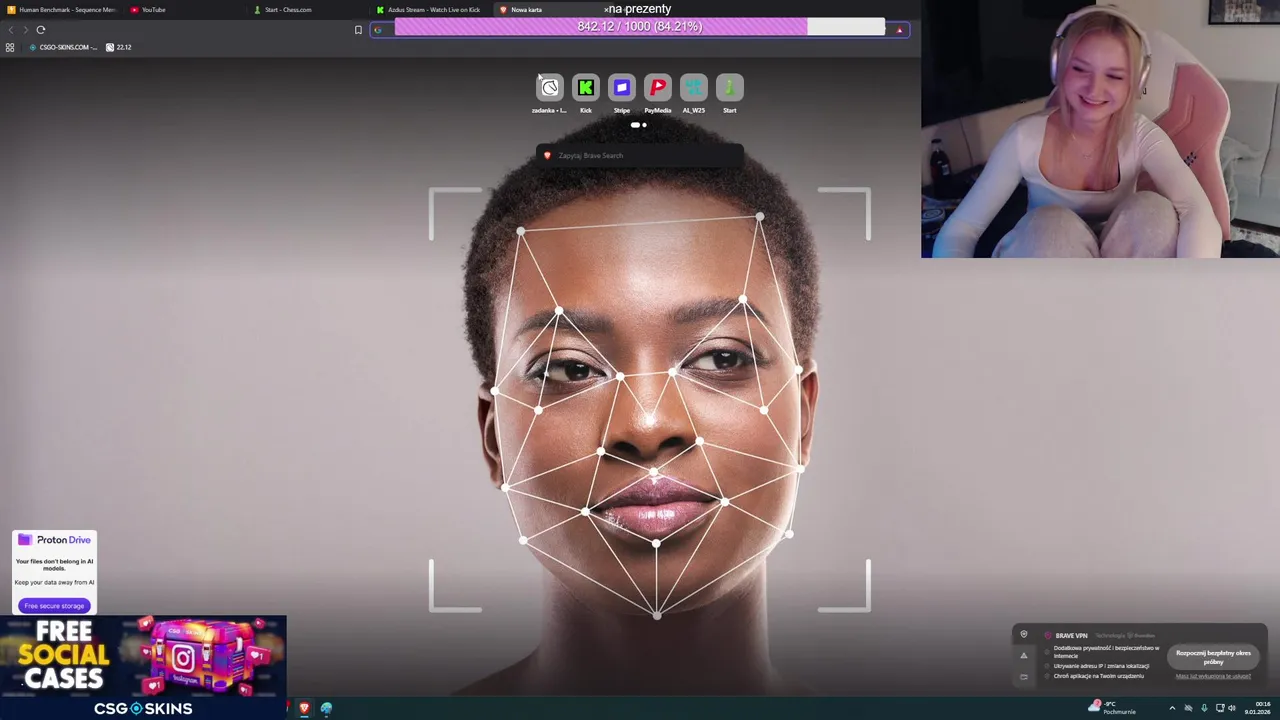Click Free secure storage button
The height and width of the screenshot is (720, 1280).
54,605
